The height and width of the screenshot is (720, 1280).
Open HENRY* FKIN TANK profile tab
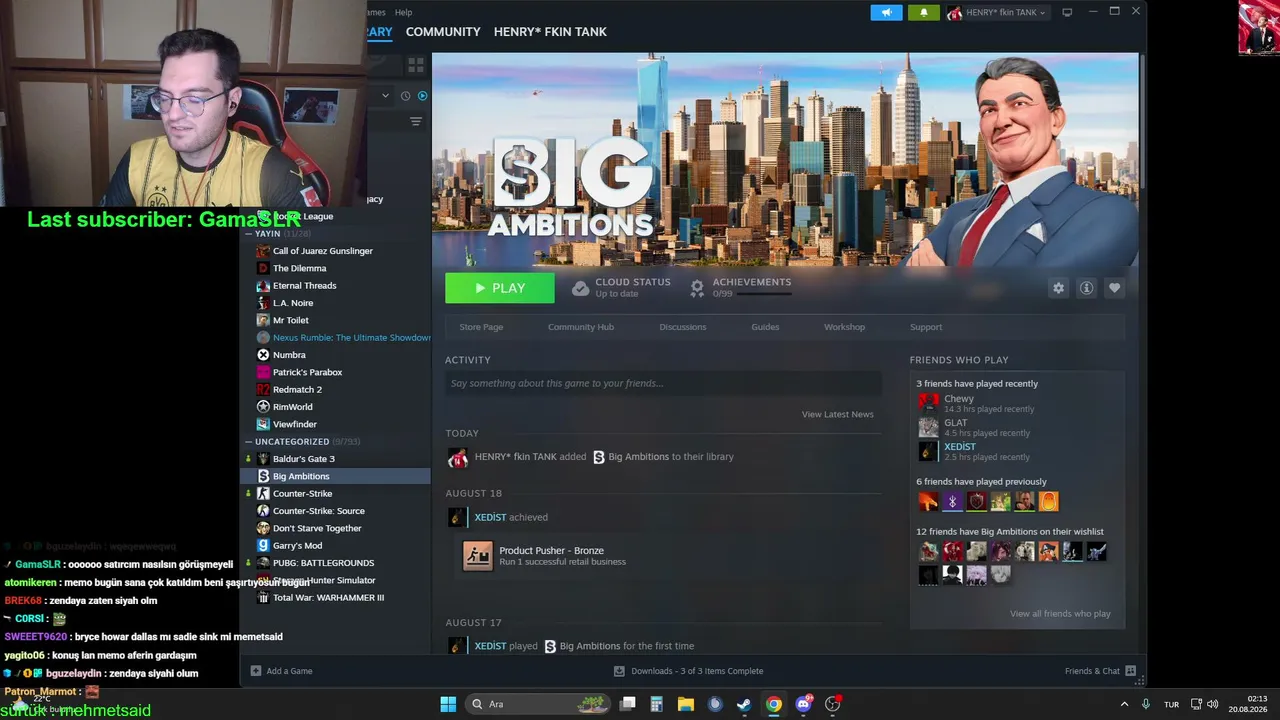(x=550, y=32)
